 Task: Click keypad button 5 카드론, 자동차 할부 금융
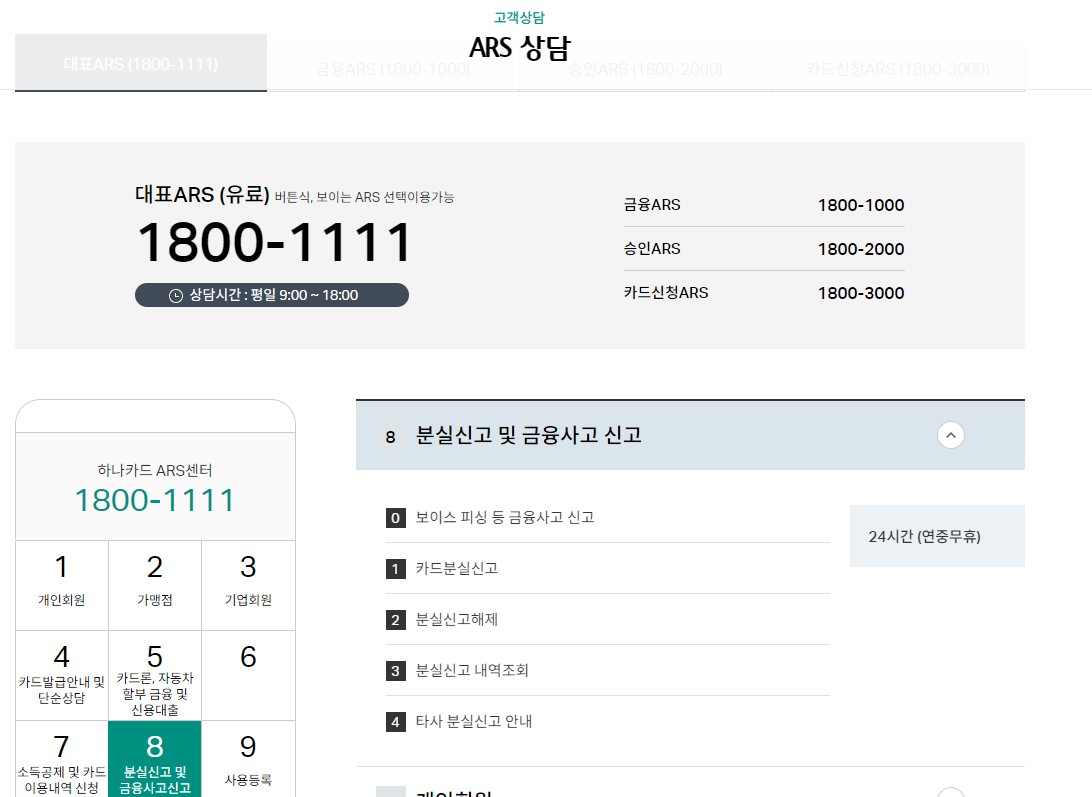pyautogui.click(x=155, y=675)
